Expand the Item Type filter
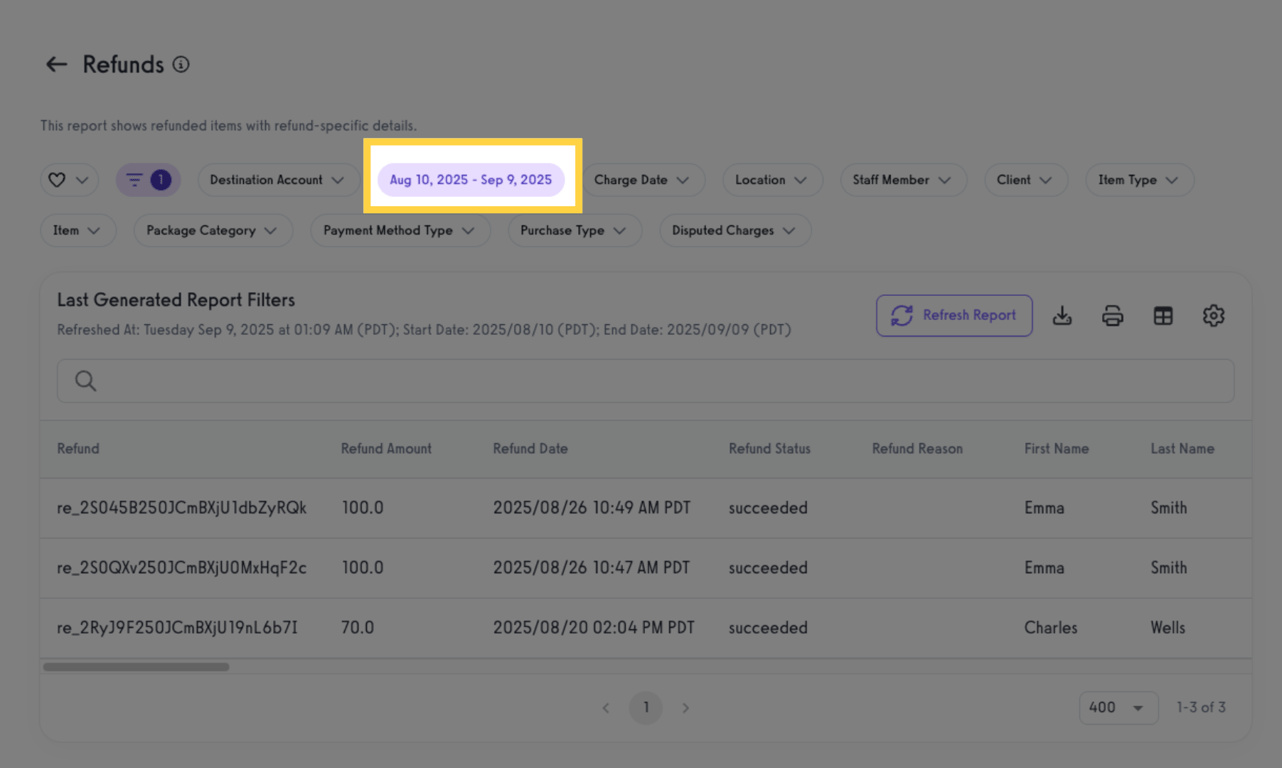The width and height of the screenshot is (1282, 768). click(1139, 180)
